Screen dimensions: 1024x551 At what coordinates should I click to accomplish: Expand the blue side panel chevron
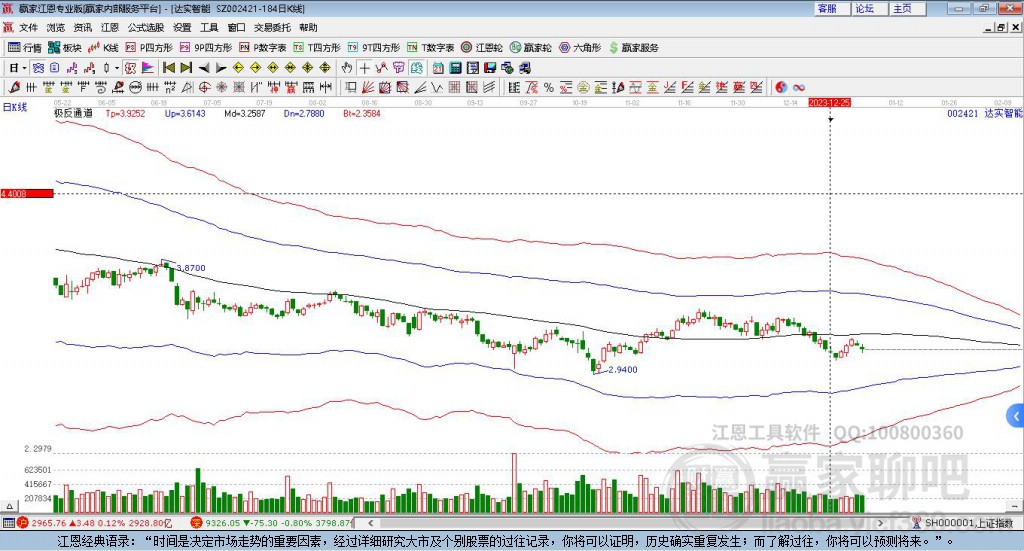coord(1016,416)
